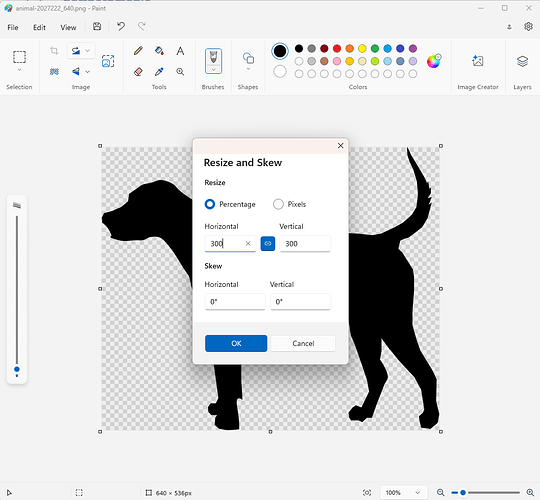Toggle maintain aspect ratio link
This screenshot has height=500, width=540.
coord(268,243)
